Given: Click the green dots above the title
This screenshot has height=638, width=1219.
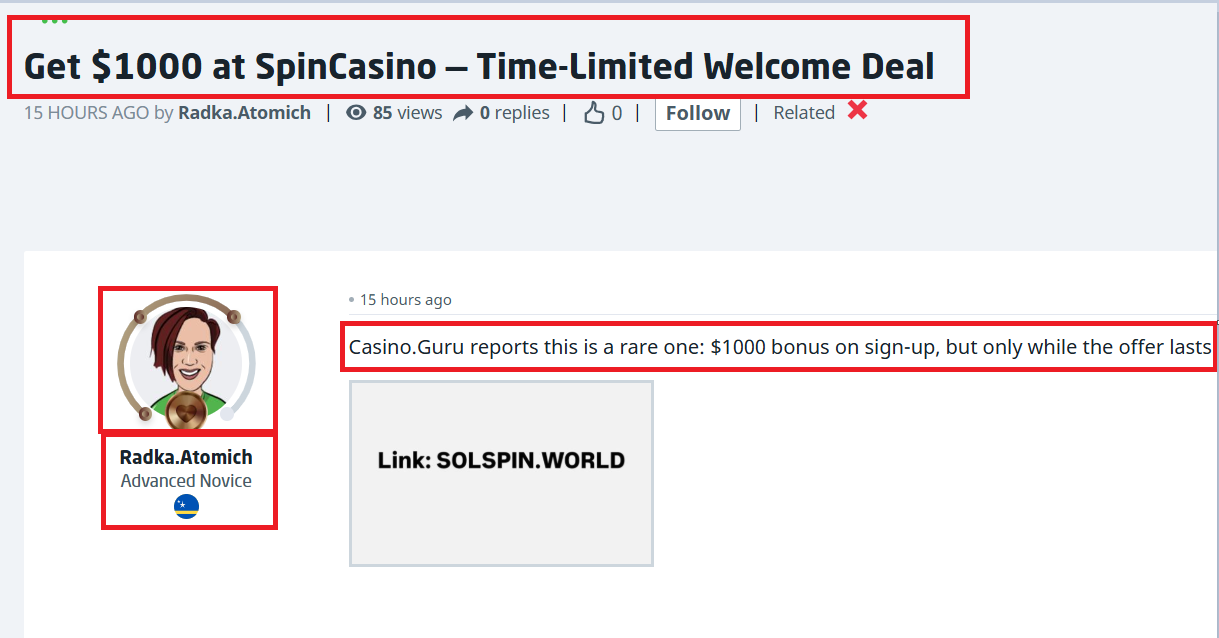Looking at the screenshot, I should (x=54, y=21).
